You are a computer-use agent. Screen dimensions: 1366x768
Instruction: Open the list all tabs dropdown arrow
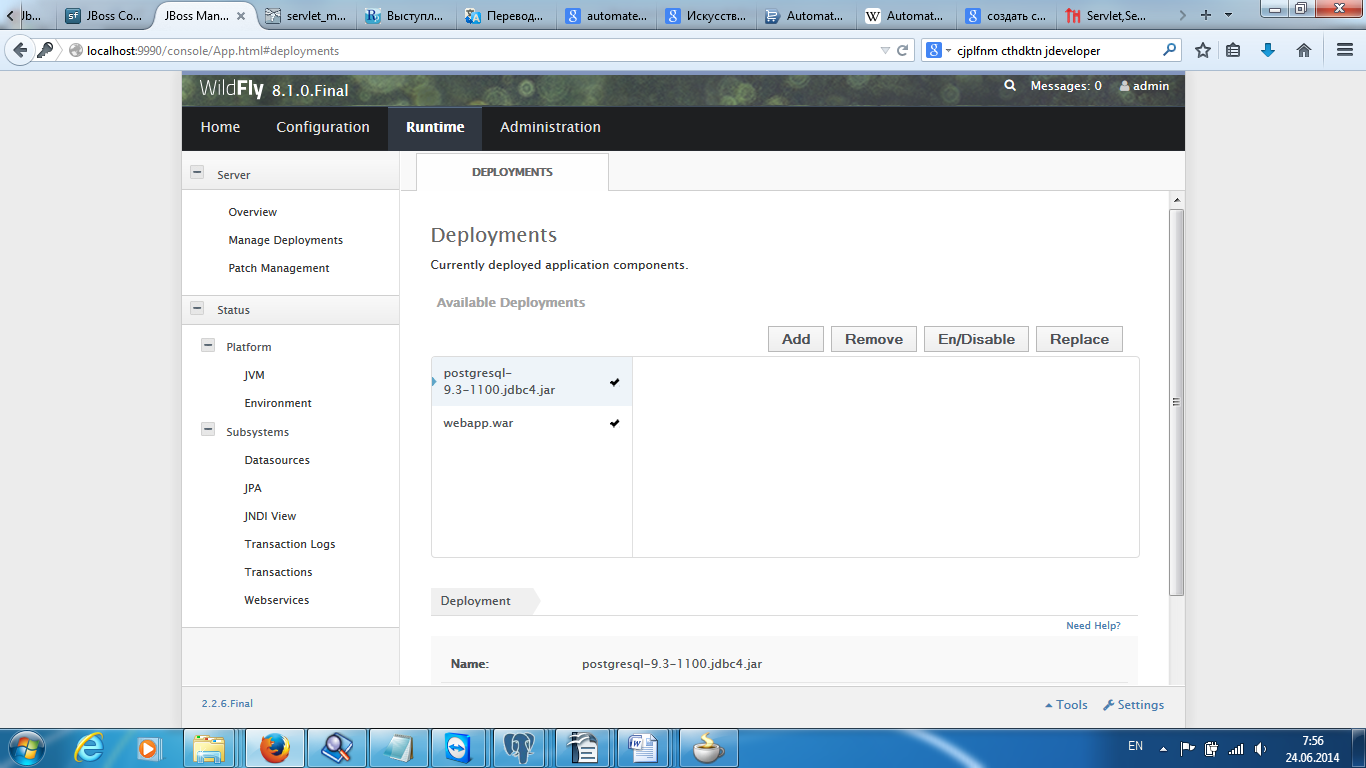point(1228,15)
